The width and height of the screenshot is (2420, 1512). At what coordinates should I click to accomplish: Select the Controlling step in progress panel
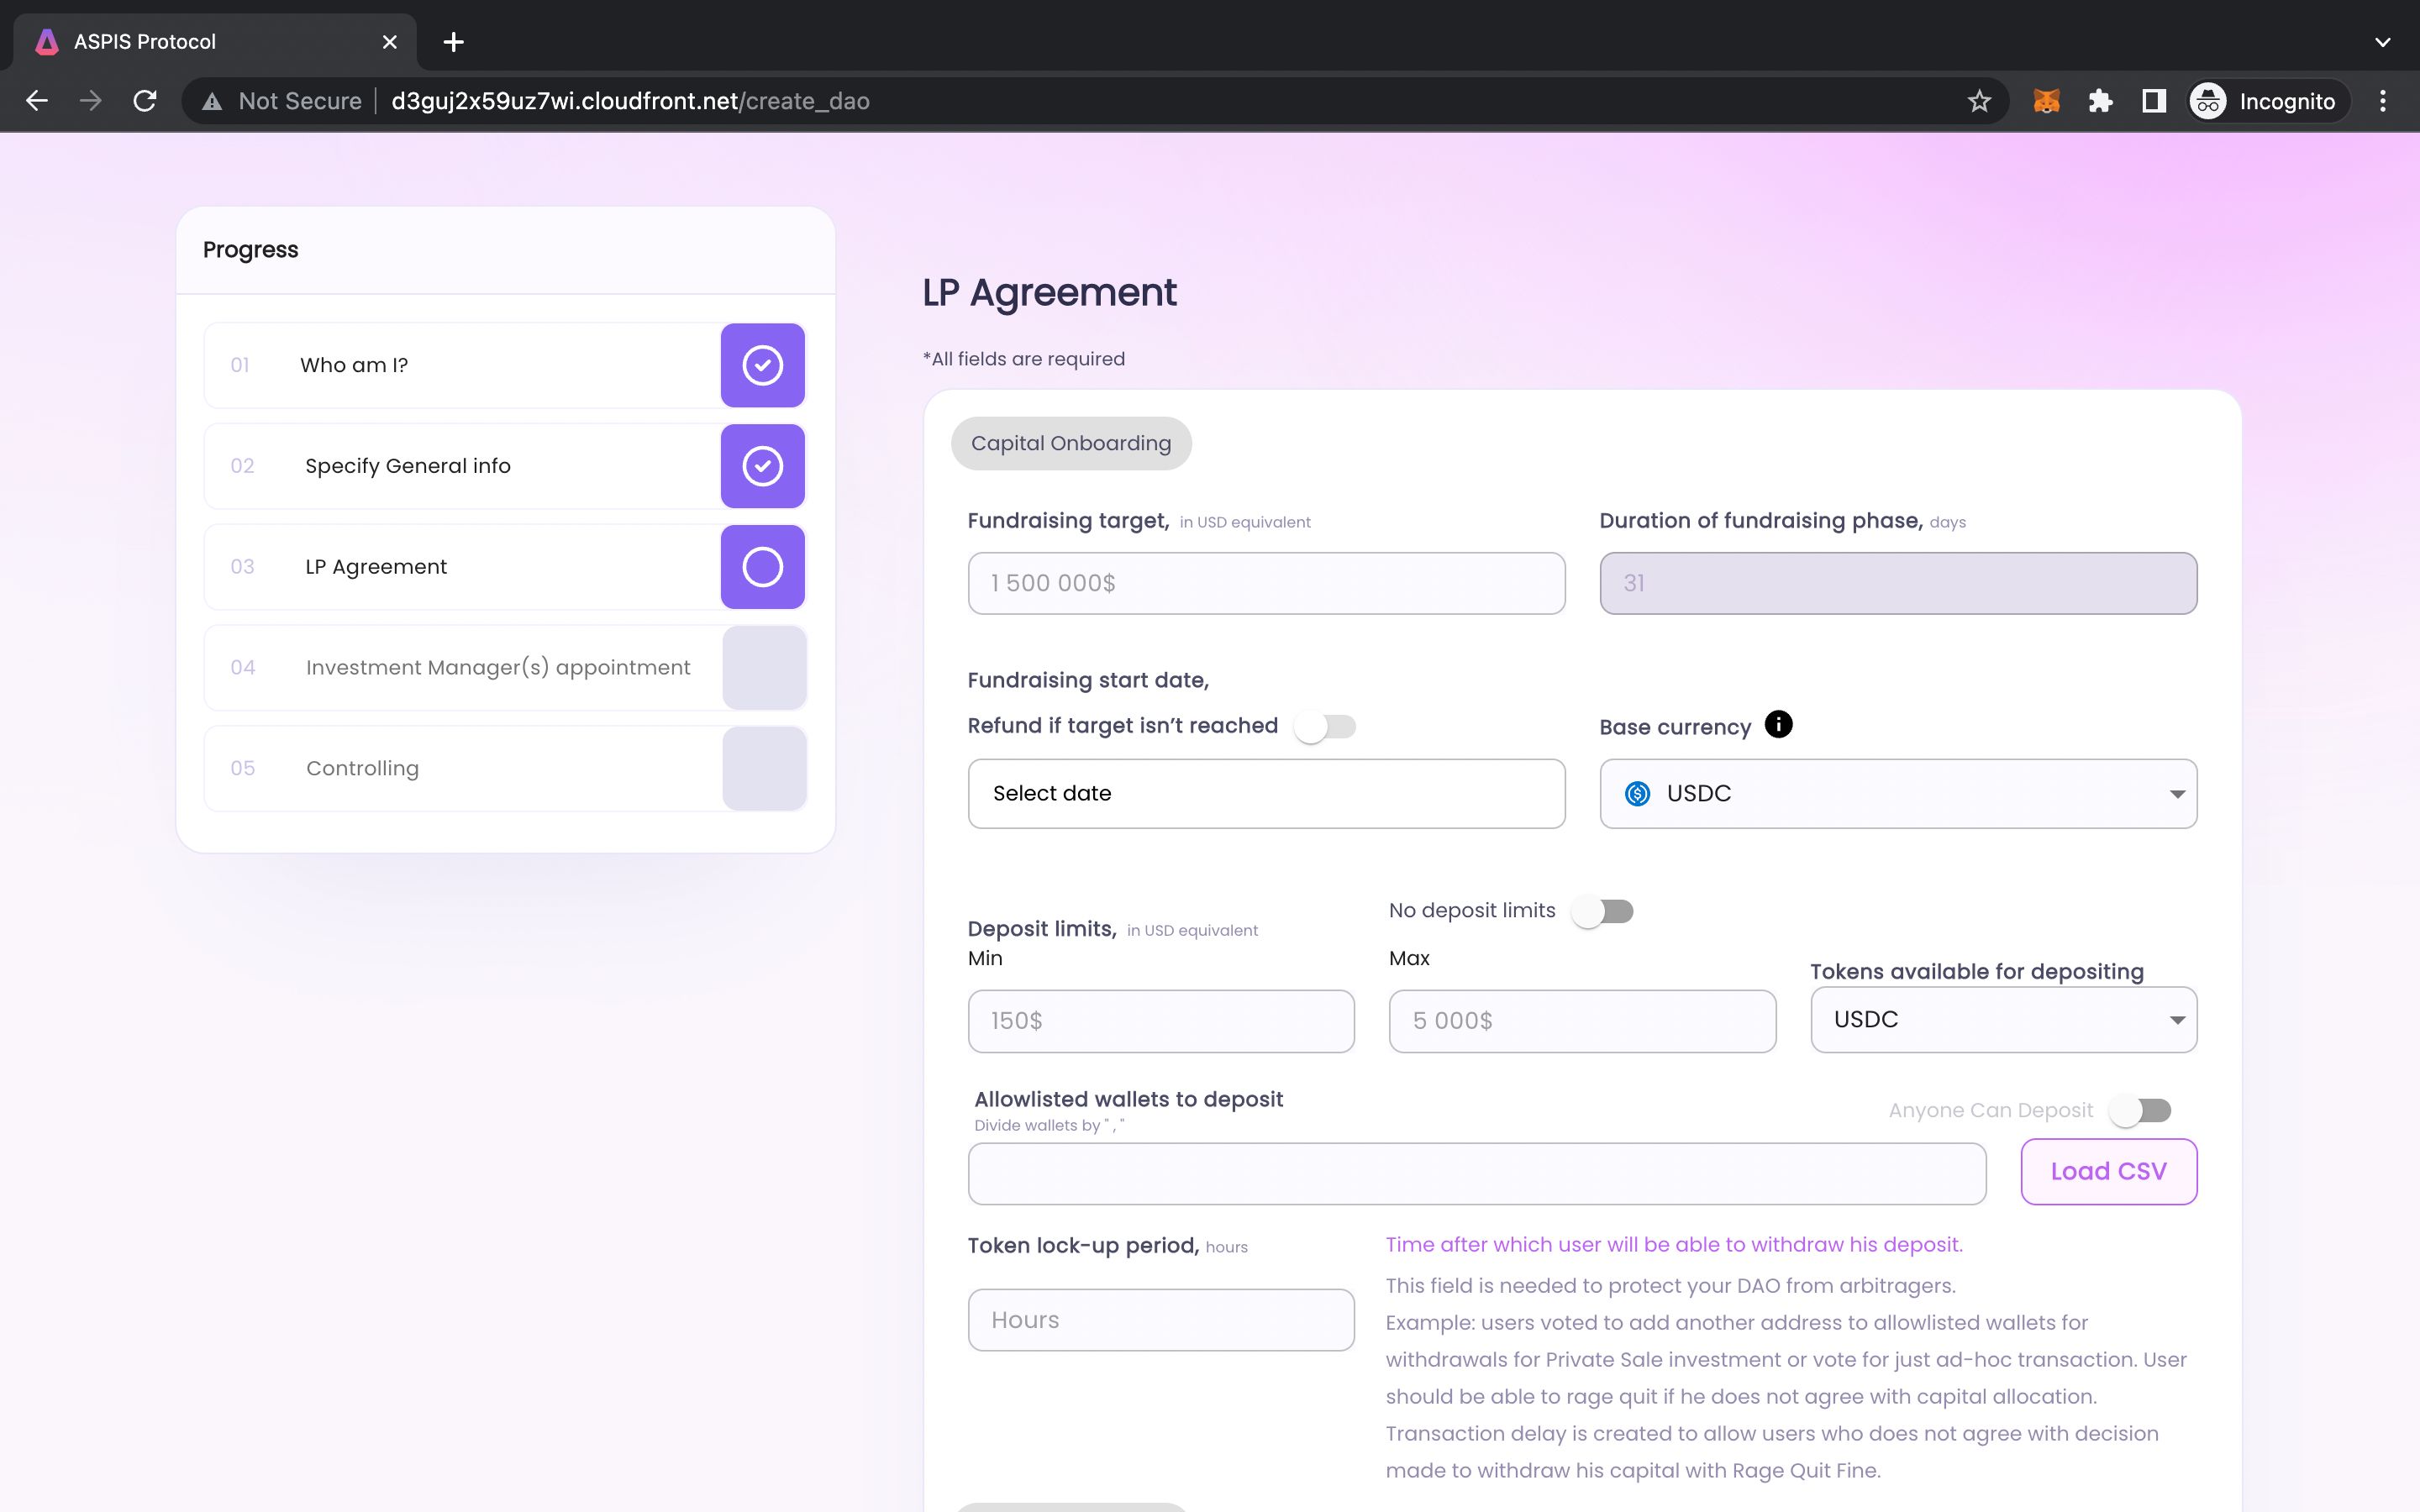point(503,766)
